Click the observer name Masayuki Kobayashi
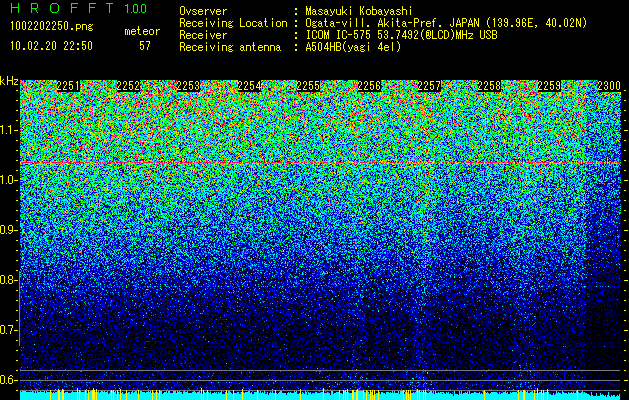The image size is (629, 400). click(359, 11)
